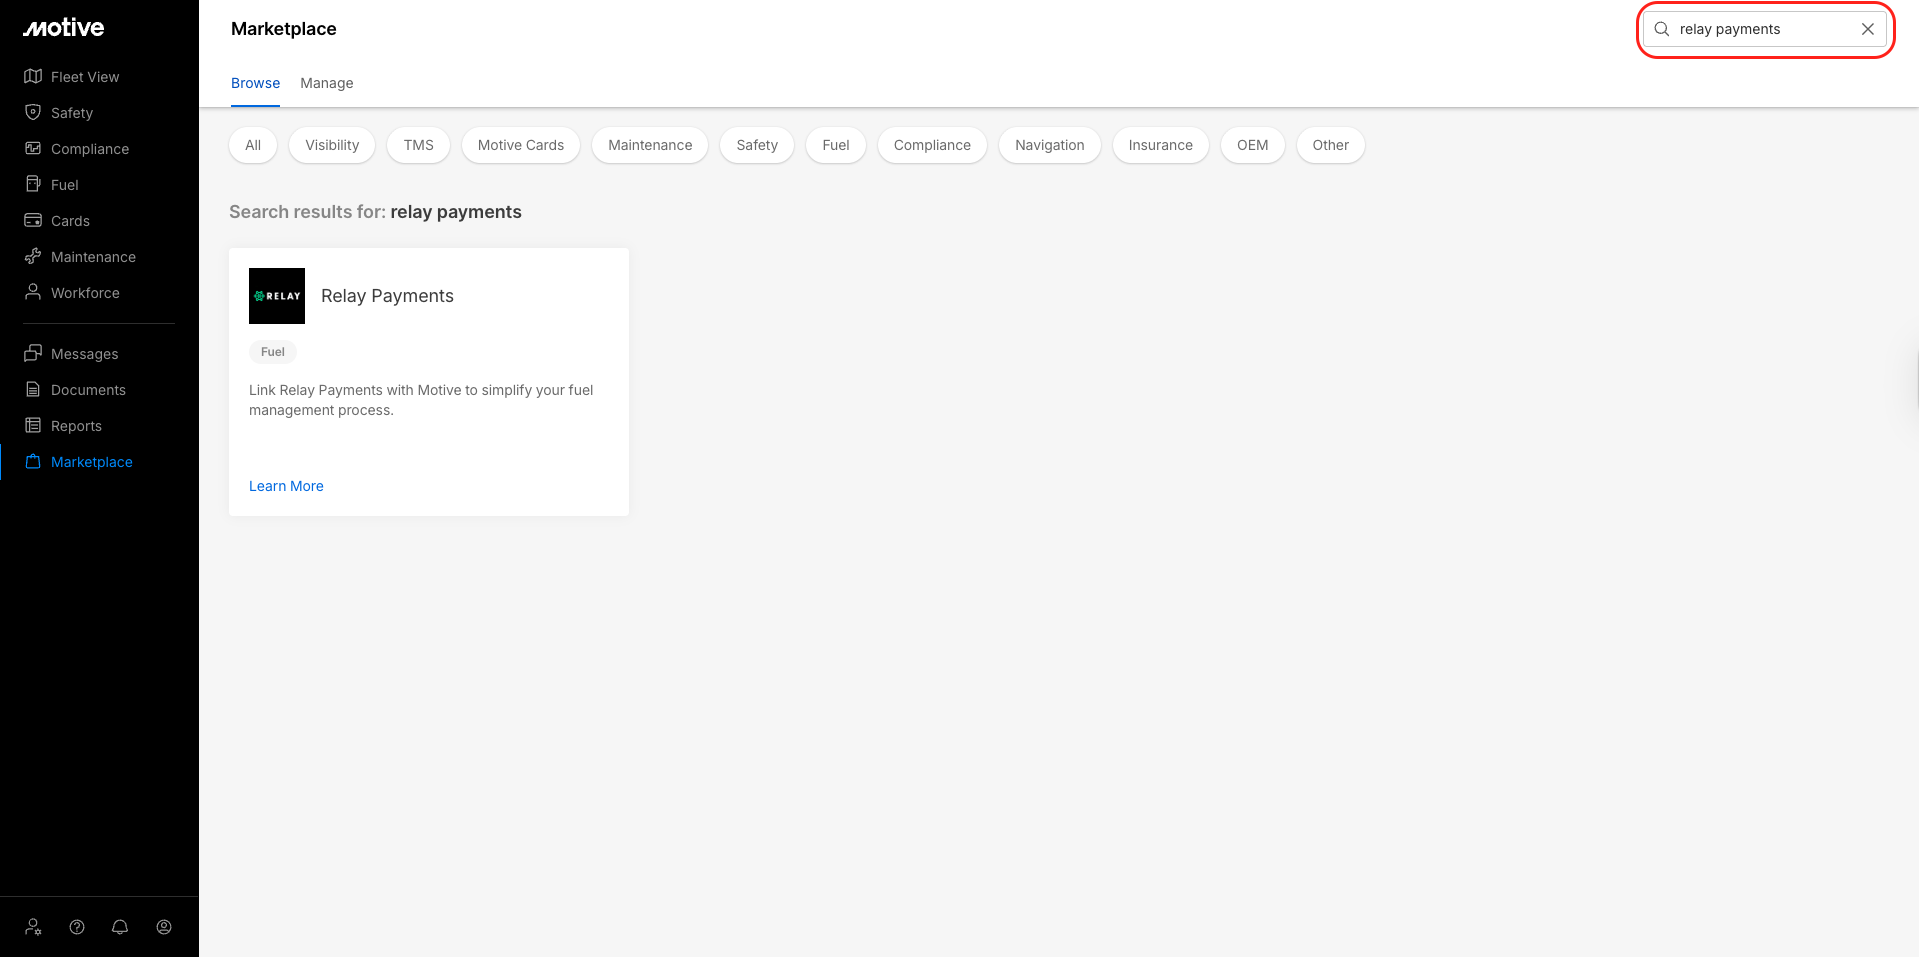The height and width of the screenshot is (957, 1919).
Task: Open Workforce using the person icon
Action: click(x=33, y=293)
